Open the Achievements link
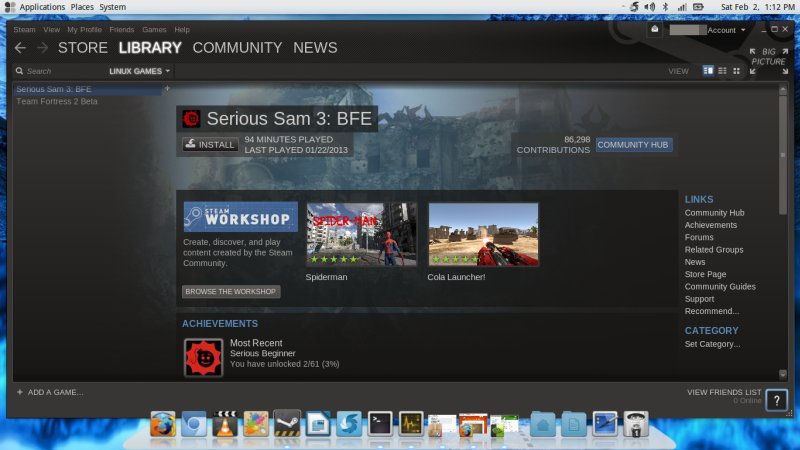Screen dimensions: 800x450 pos(711,225)
